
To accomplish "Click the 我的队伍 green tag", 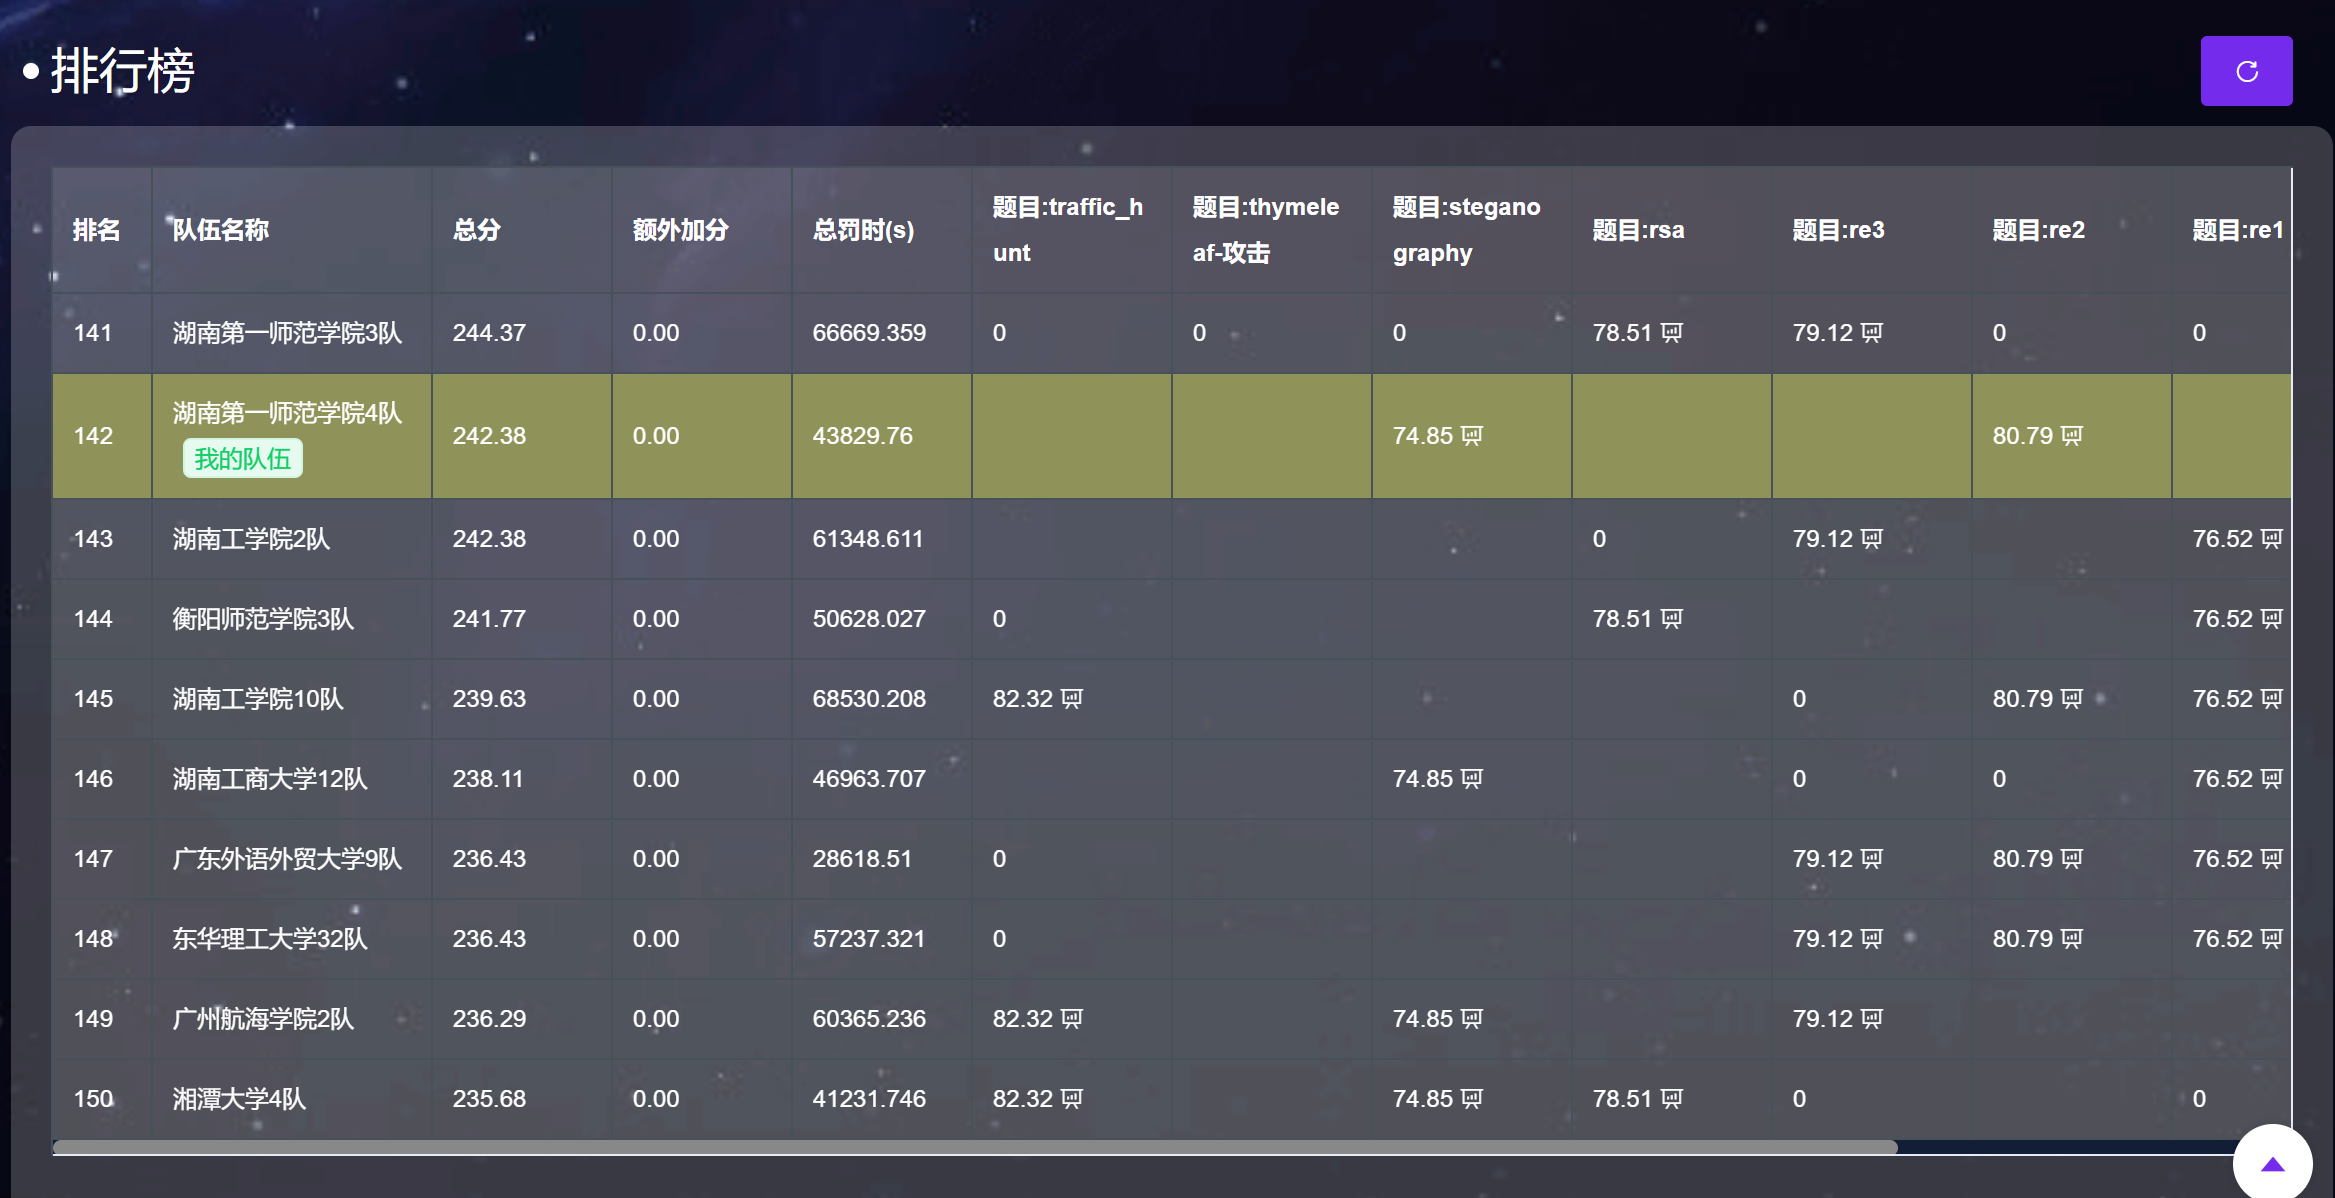I will 242,459.
